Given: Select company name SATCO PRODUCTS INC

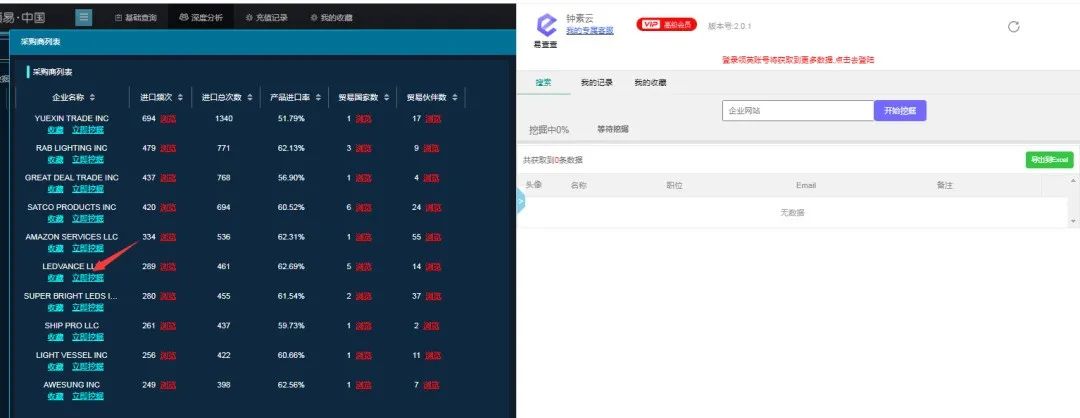Looking at the screenshot, I should (x=72, y=207).
